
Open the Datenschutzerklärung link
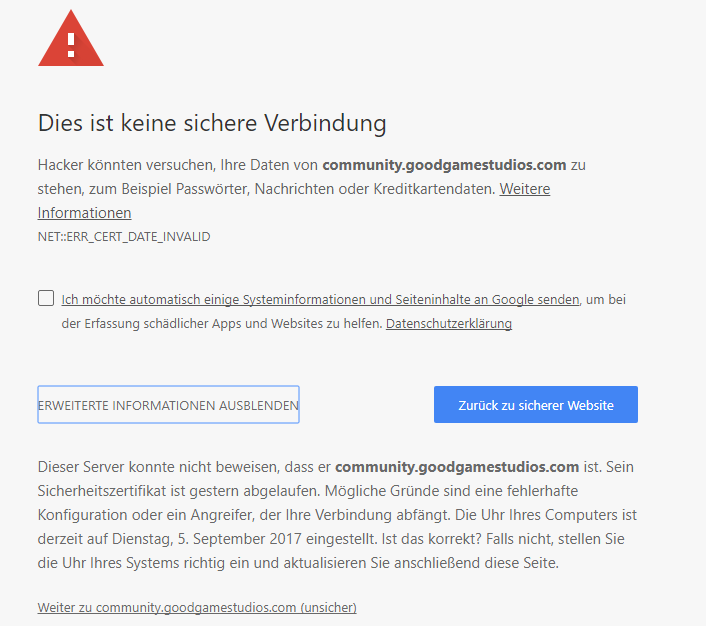pyautogui.click(x=448, y=323)
